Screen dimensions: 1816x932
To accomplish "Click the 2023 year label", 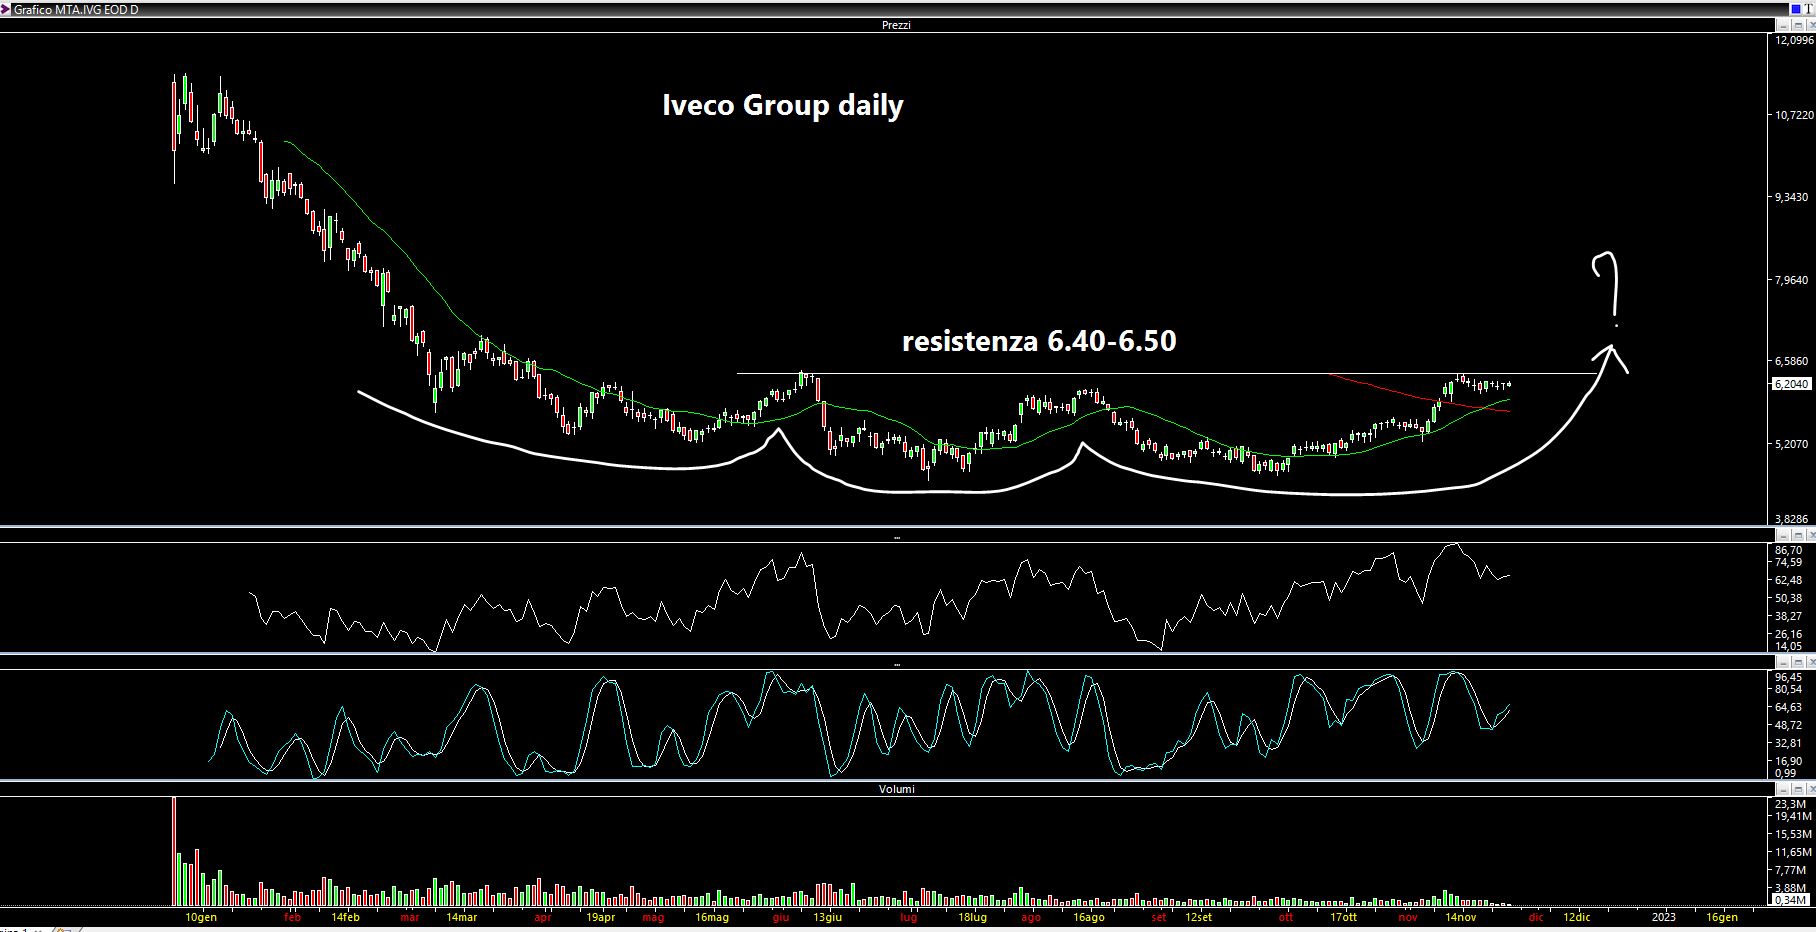I will (x=1664, y=917).
